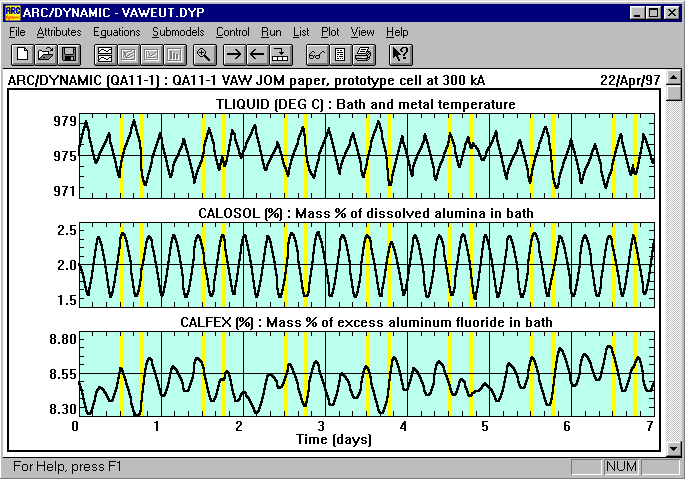
Task: Click the left arrow toolbar button
Action: coord(257,54)
